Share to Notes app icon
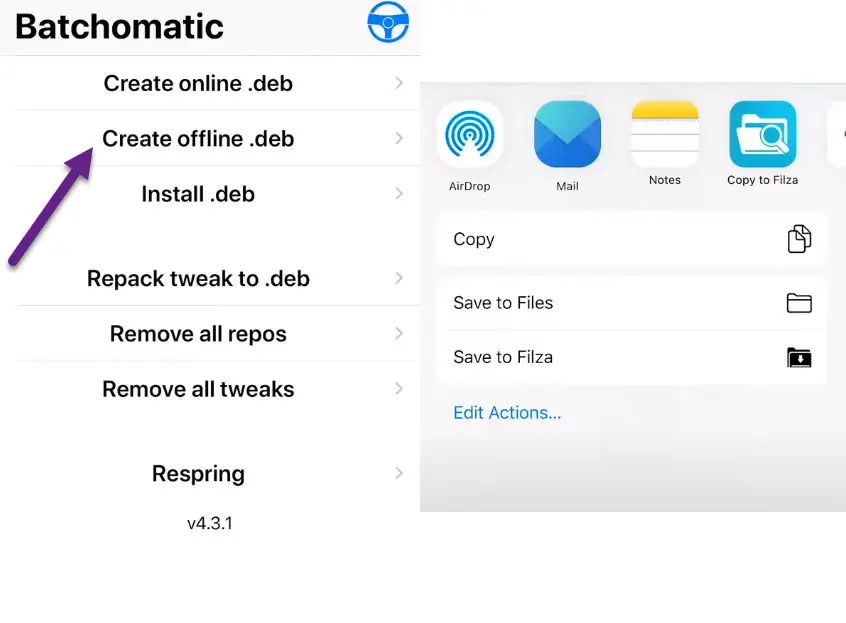846x623 pixels. (x=665, y=134)
